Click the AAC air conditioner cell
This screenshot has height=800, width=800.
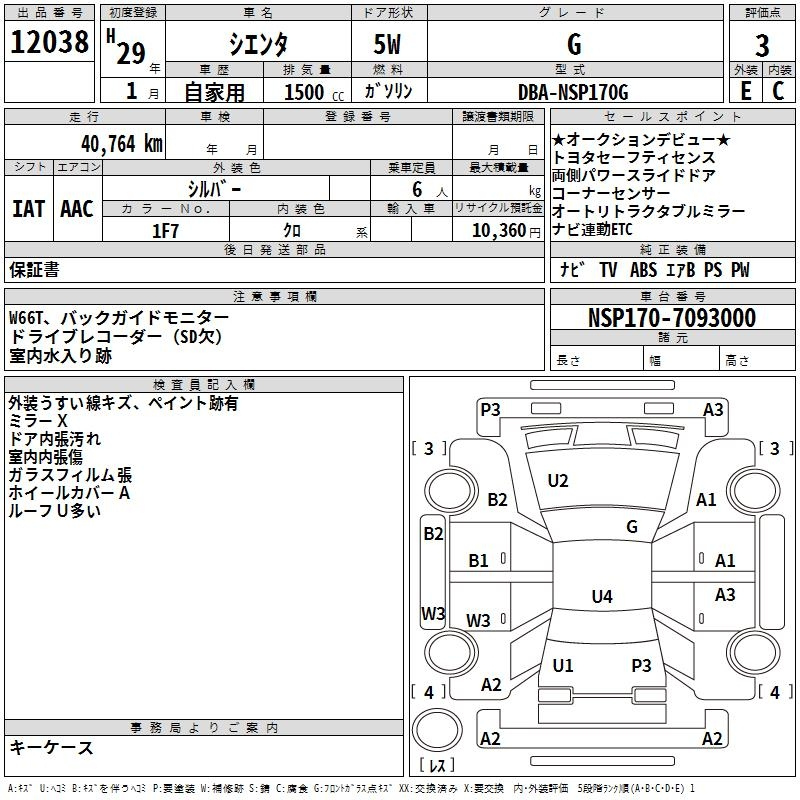pyautogui.click(x=77, y=209)
